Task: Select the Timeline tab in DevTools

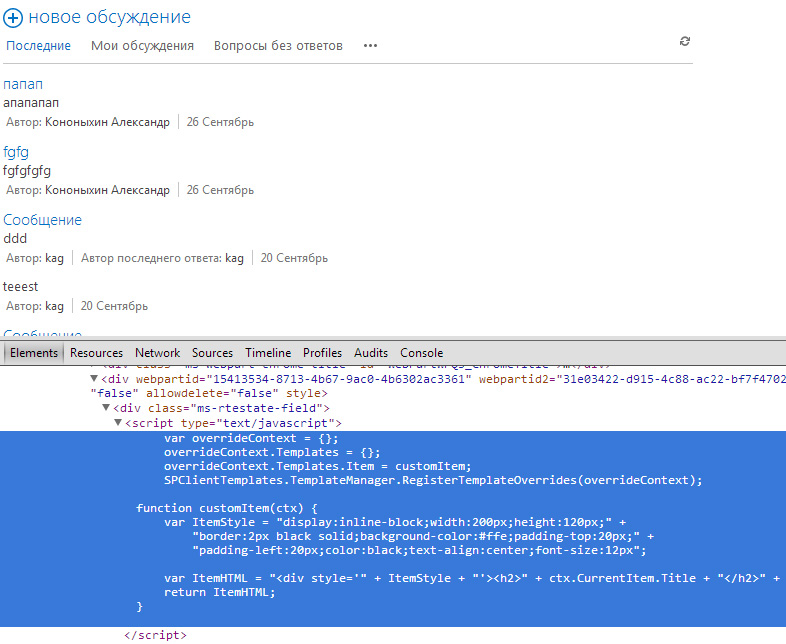Action: (268, 353)
